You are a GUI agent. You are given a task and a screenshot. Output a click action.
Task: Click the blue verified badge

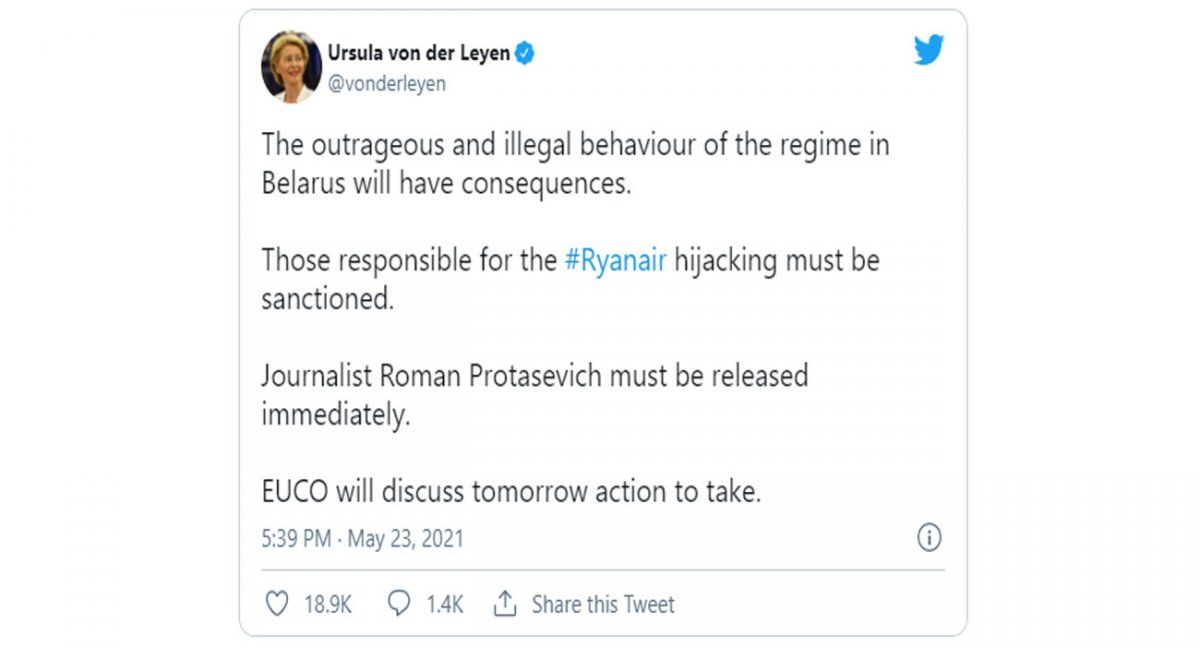click(x=522, y=54)
